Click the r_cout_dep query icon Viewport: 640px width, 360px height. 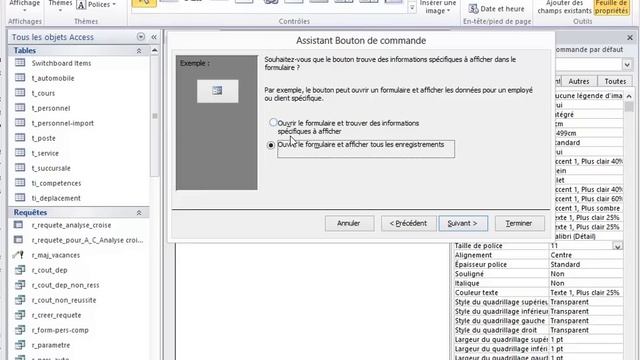pyautogui.click(x=20, y=270)
